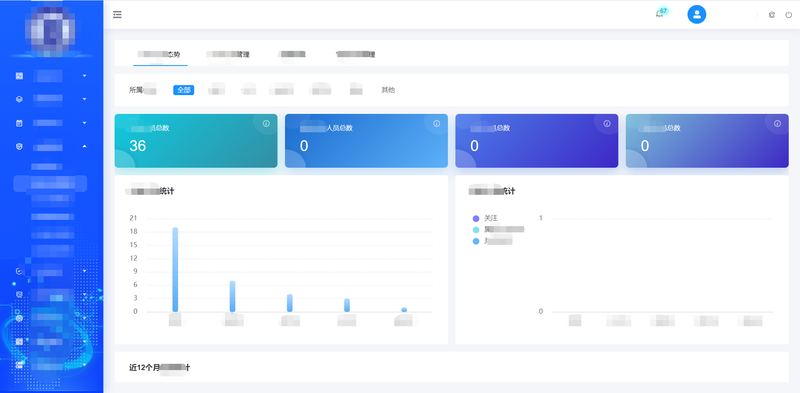Click info icon on the 人员总数 card
This screenshot has width=800, height=393.
click(x=436, y=124)
